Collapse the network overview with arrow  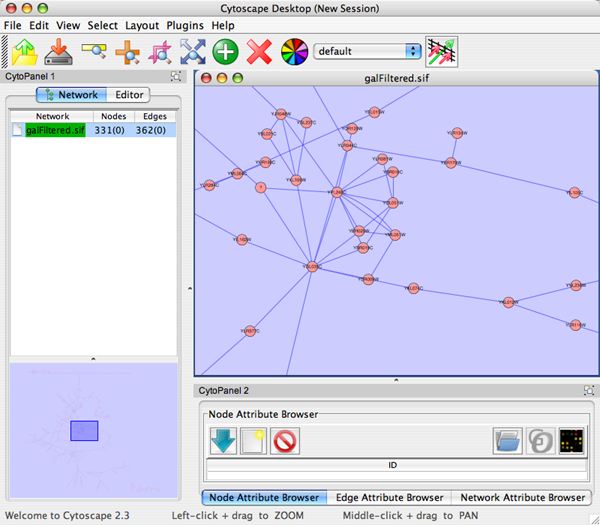point(93,359)
